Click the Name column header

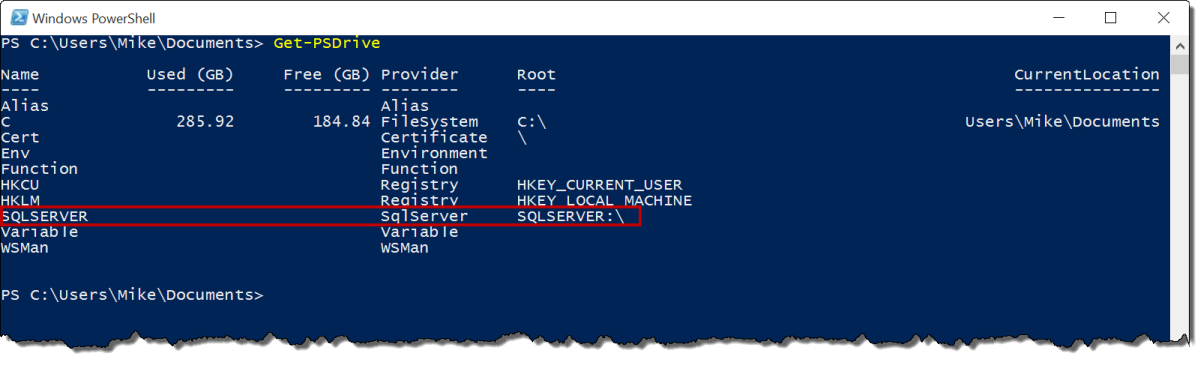pyautogui.click(x=21, y=75)
